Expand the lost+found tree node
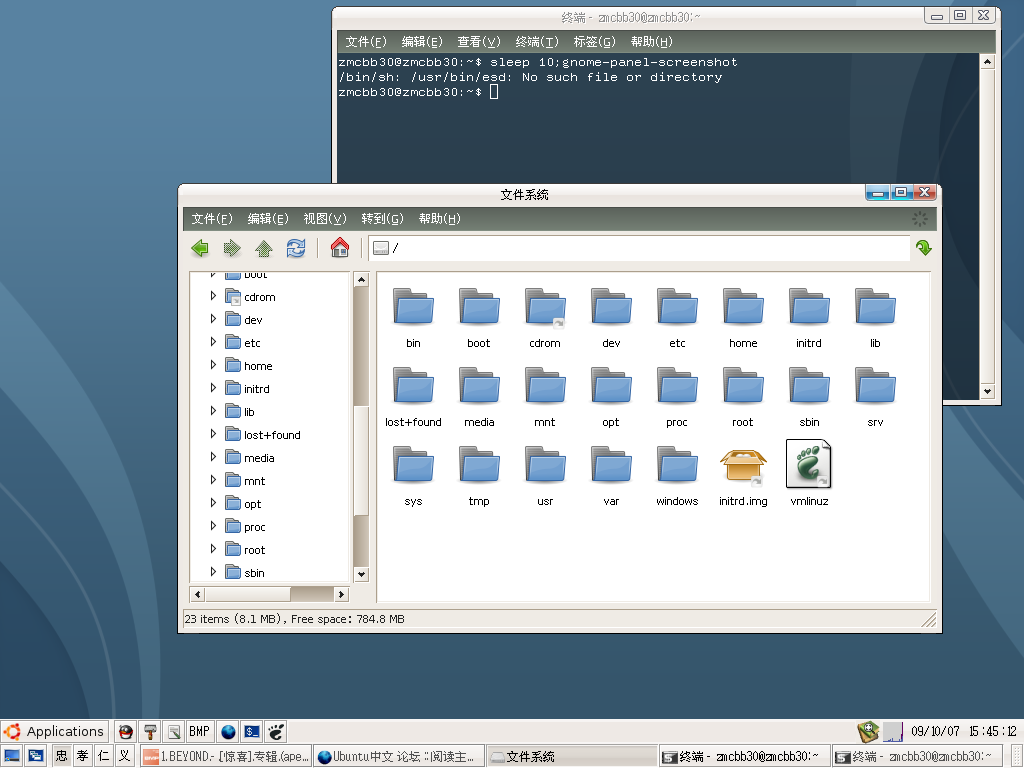The image size is (1024, 768). [x=213, y=434]
